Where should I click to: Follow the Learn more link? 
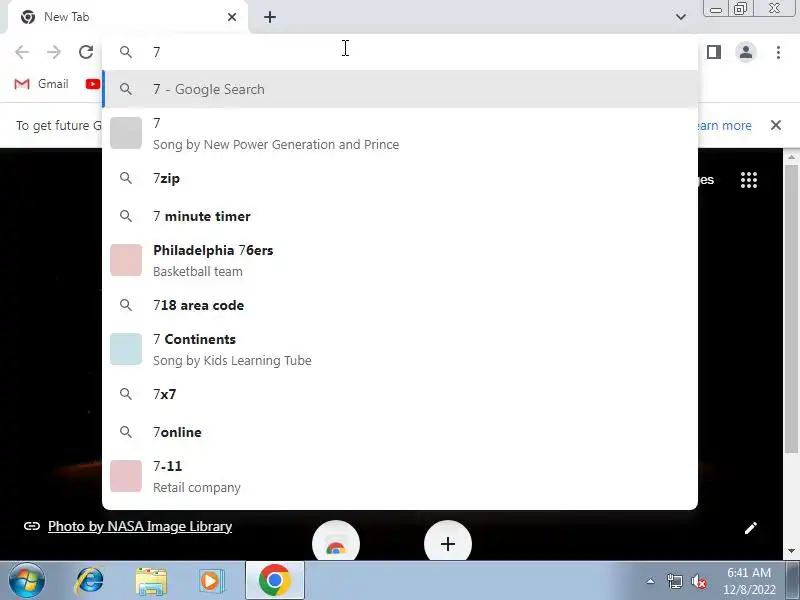(724, 126)
